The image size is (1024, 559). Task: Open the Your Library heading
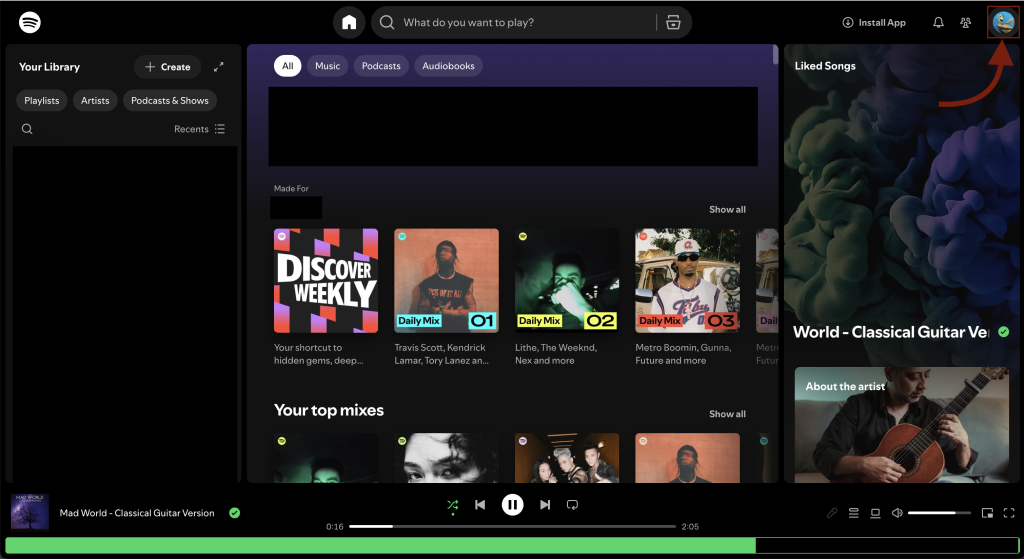point(49,67)
